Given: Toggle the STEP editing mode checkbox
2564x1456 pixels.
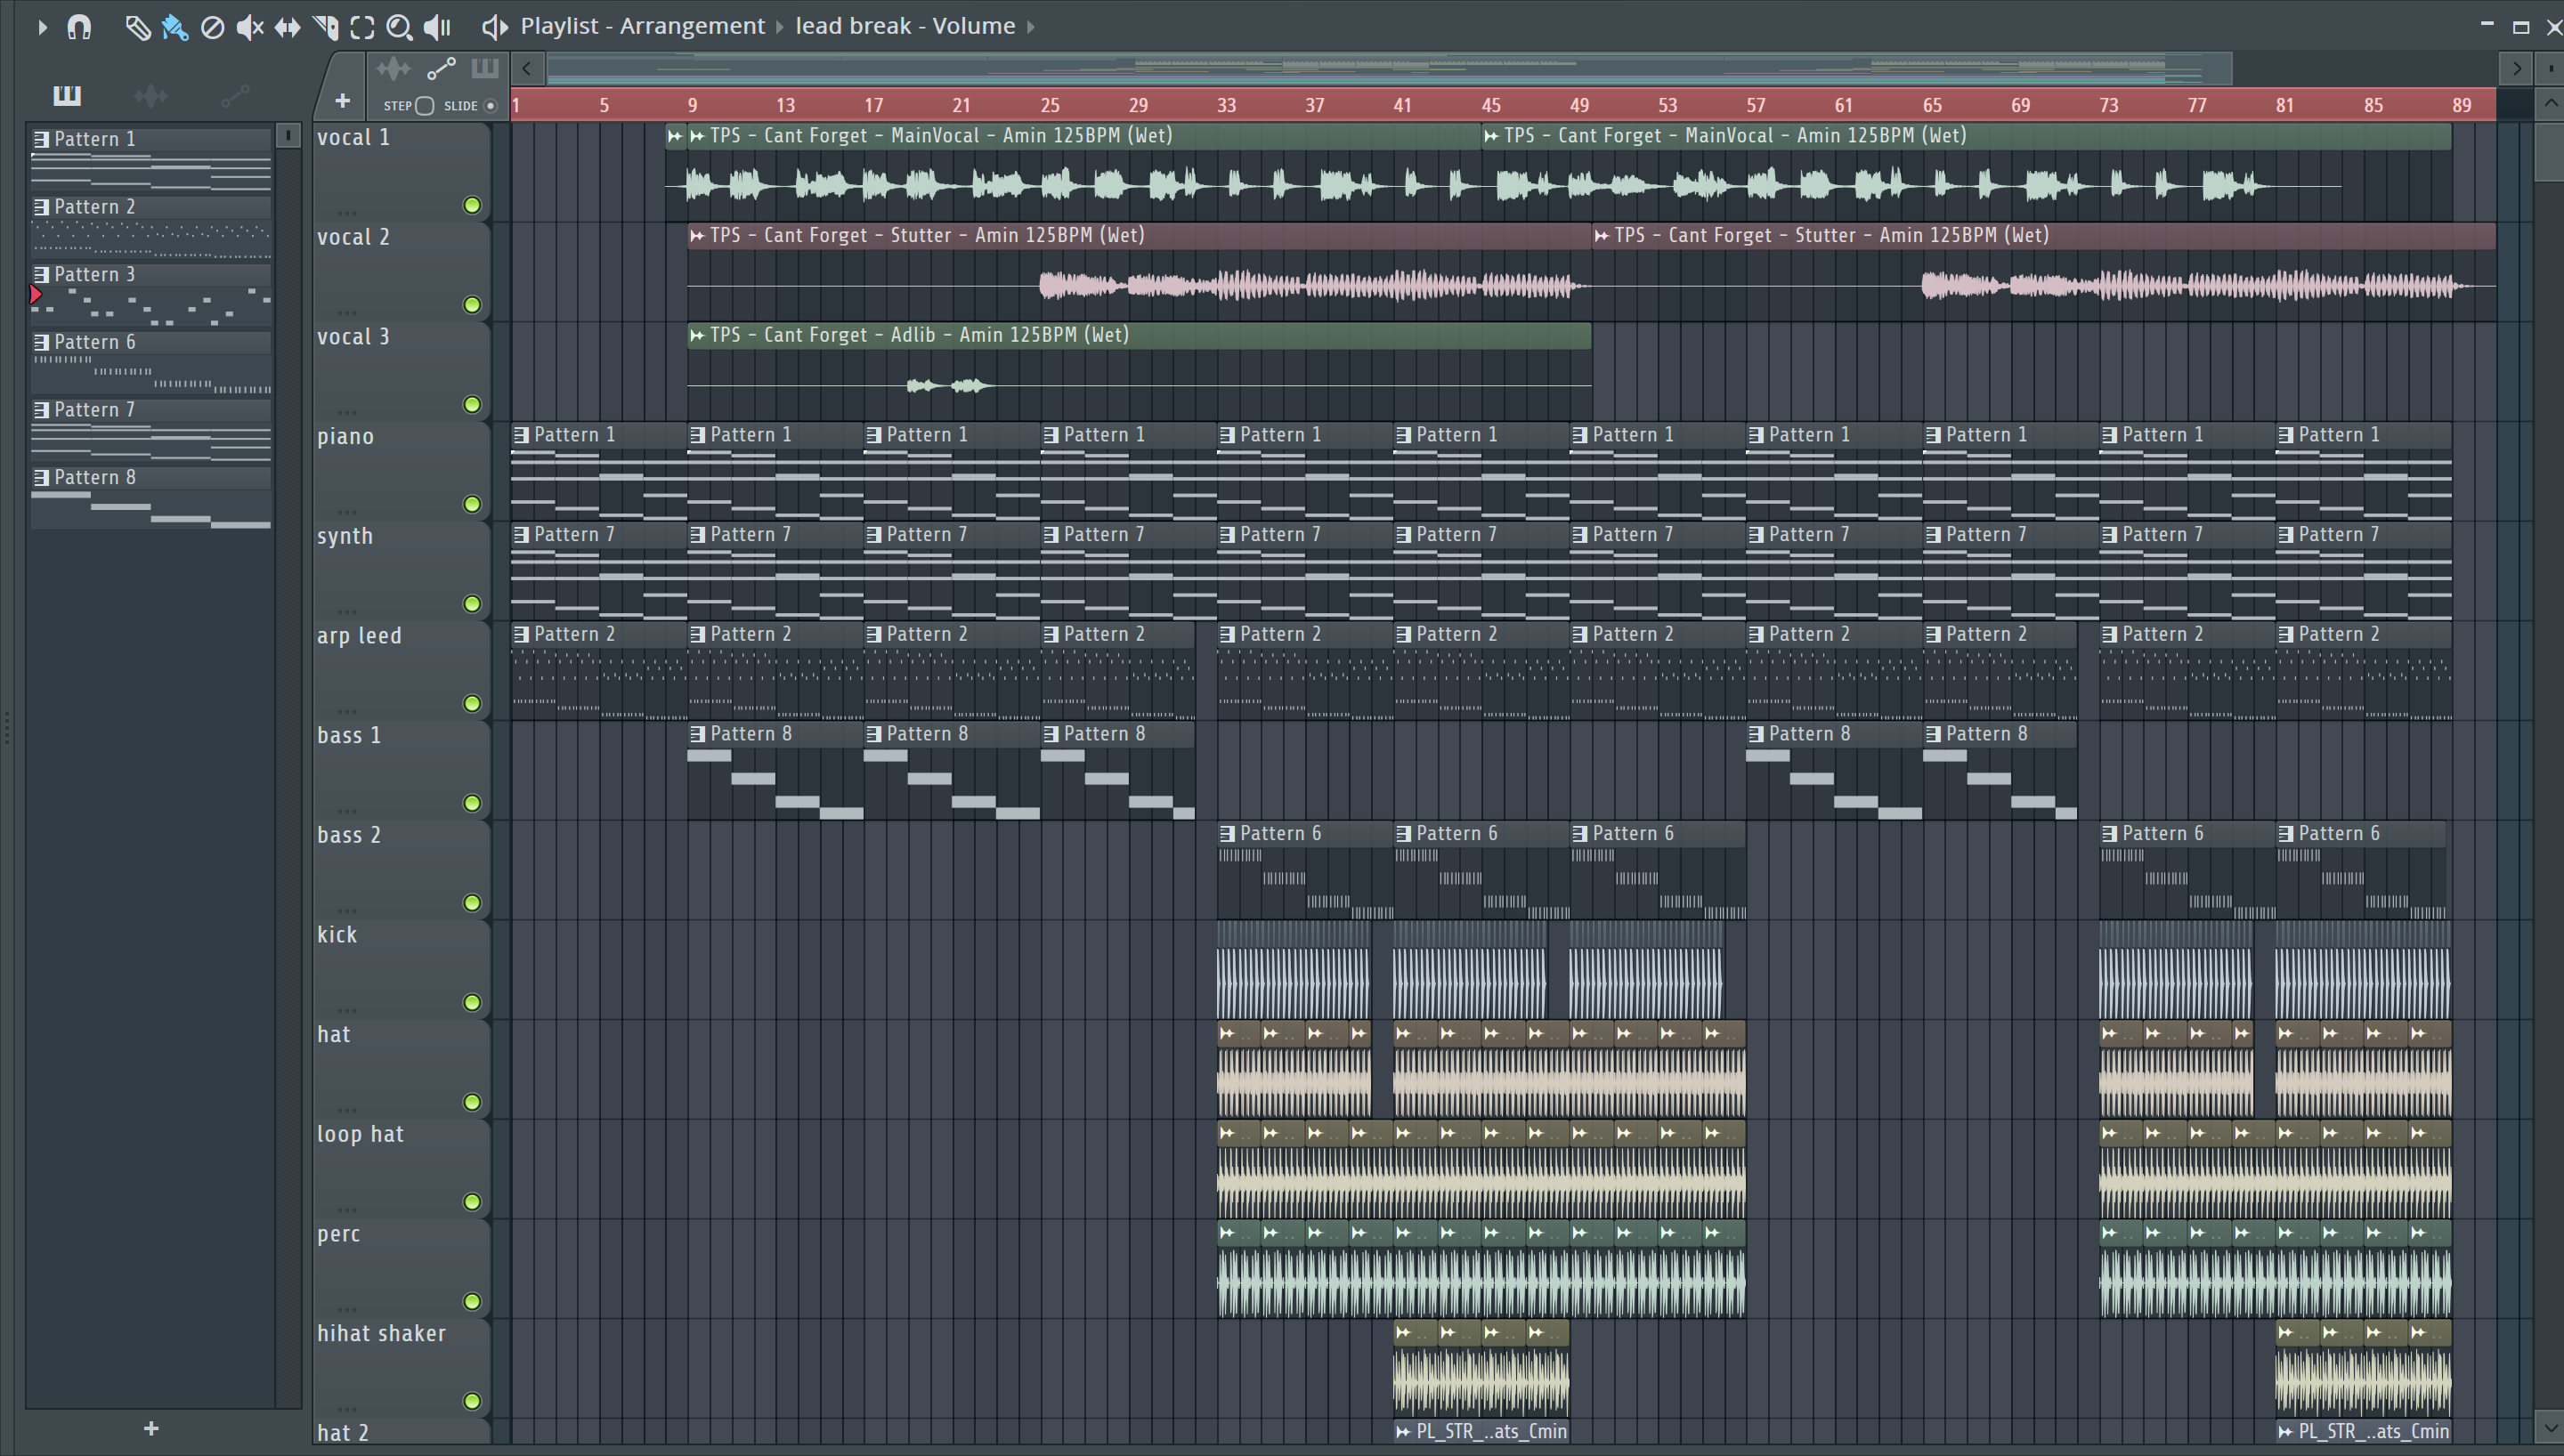Looking at the screenshot, I should click(x=425, y=106).
